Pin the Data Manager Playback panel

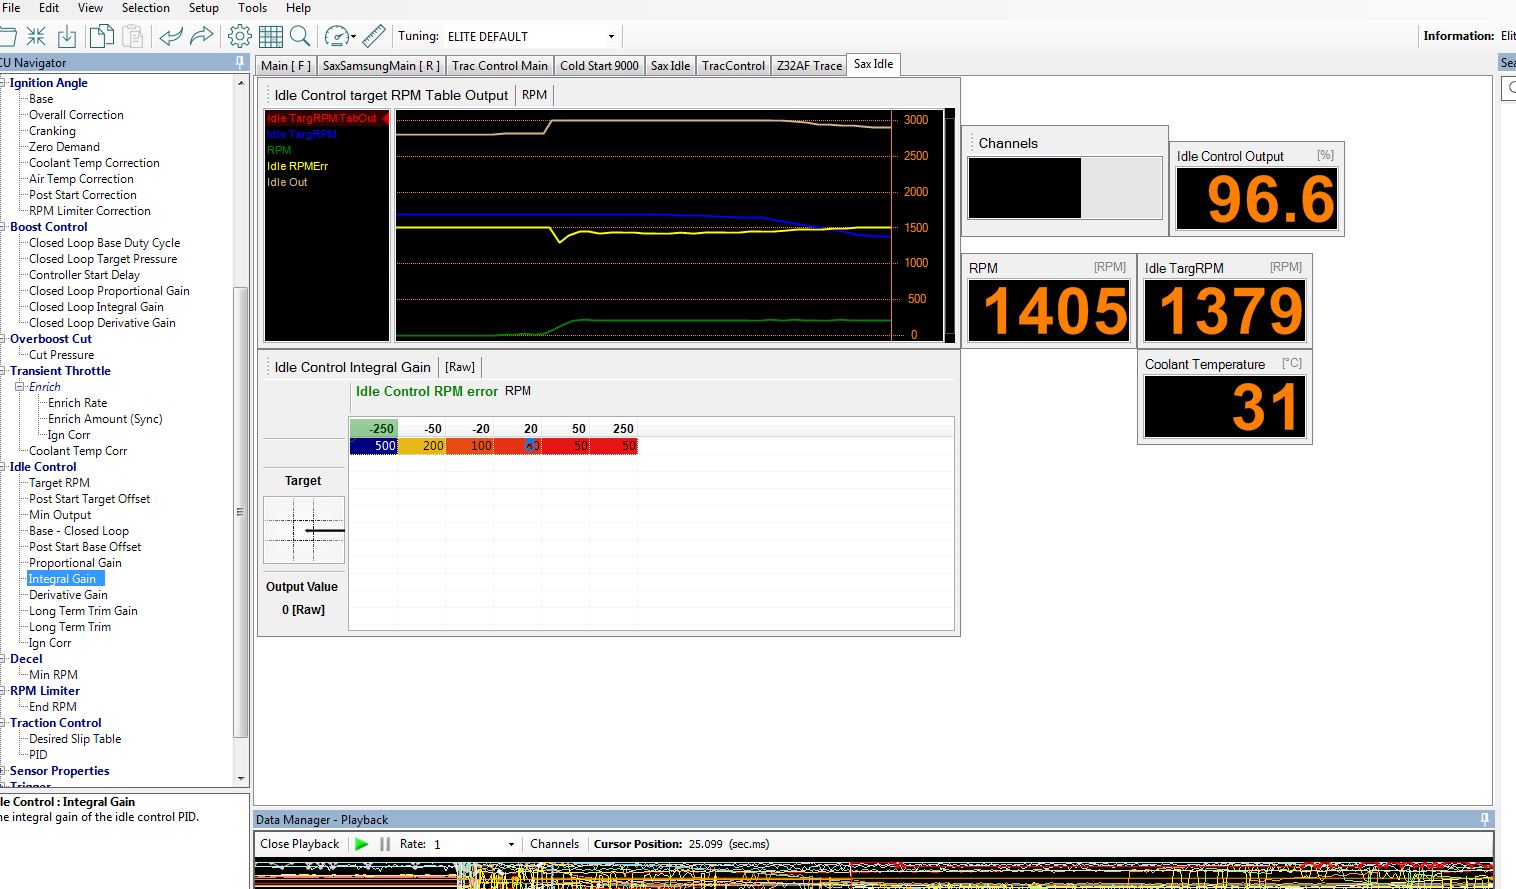coord(1484,819)
